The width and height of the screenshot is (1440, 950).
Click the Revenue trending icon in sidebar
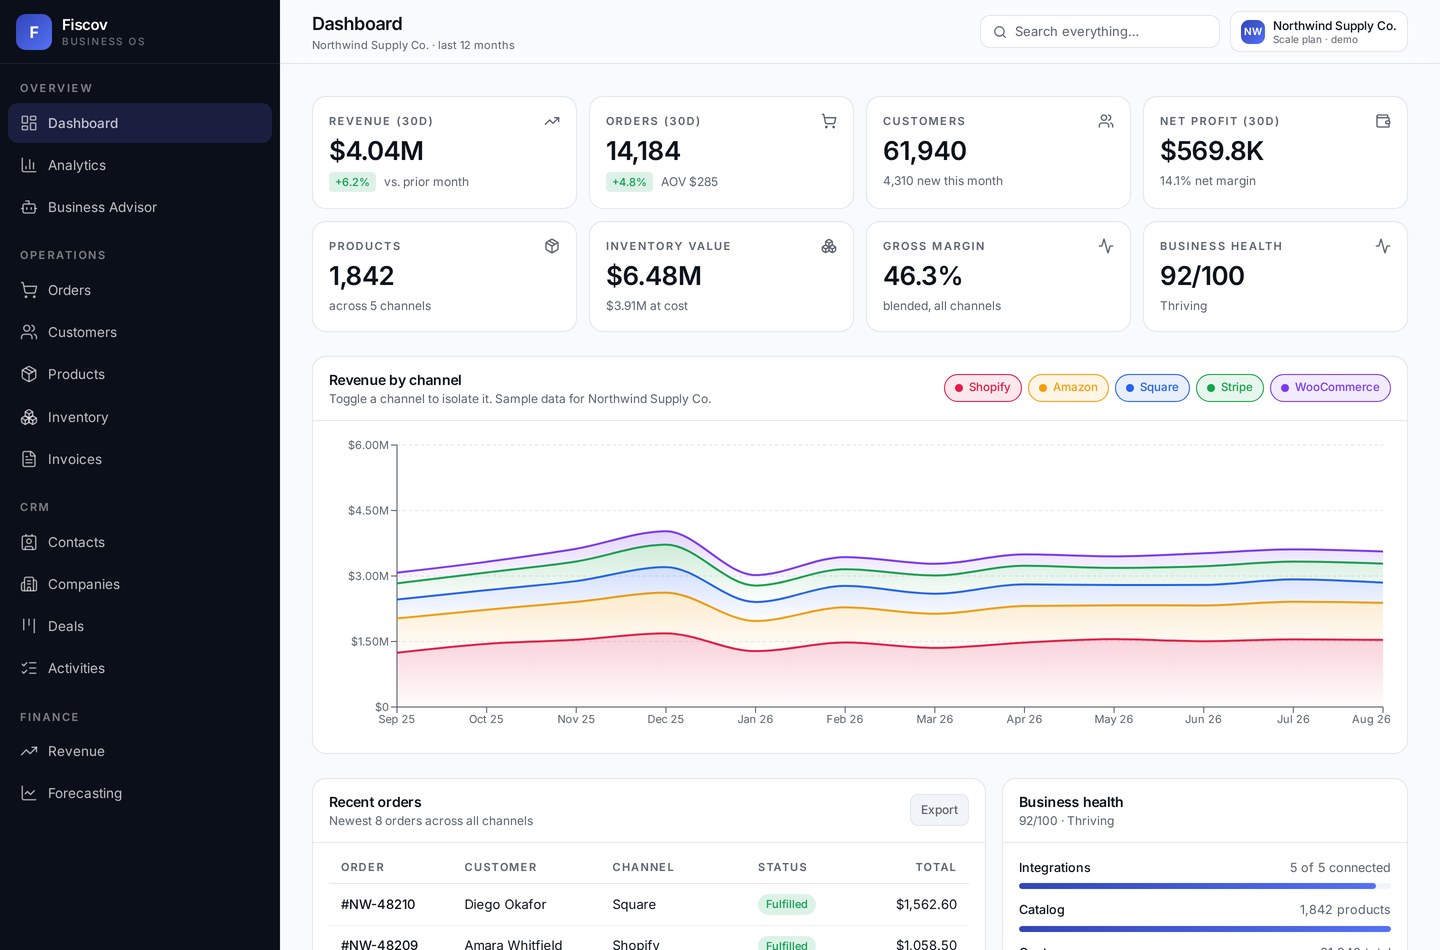pyautogui.click(x=29, y=751)
